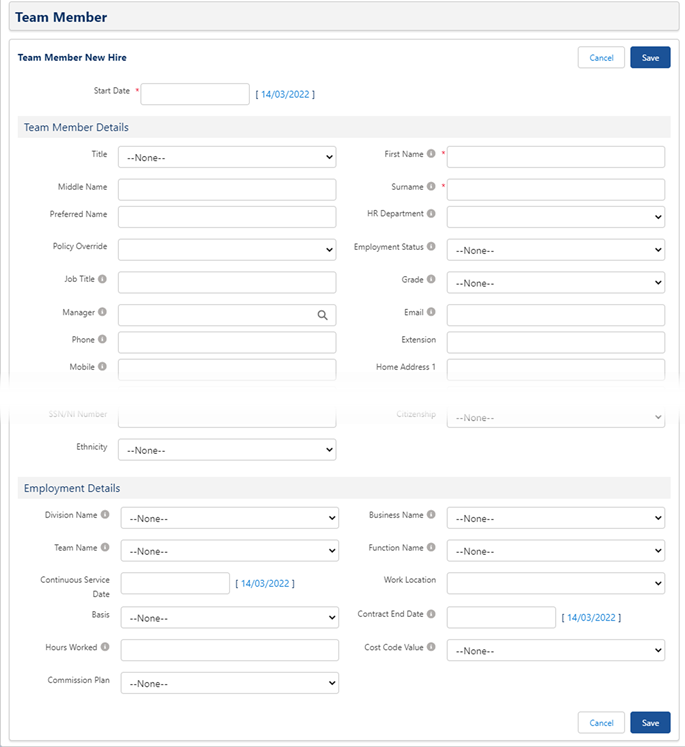Click into the Surname input field
The height and width of the screenshot is (747, 685).
click(x=555, y=189)
